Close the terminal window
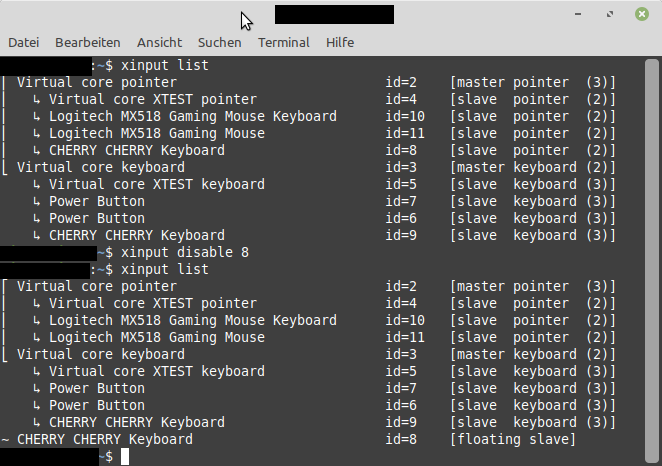Viewport: 662px width, 466px height. 638,15
